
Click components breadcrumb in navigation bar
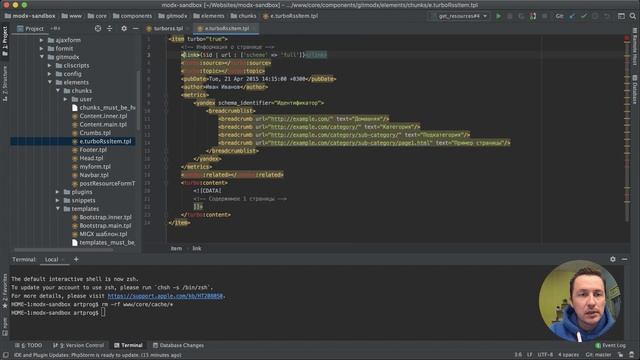point(132,16)
